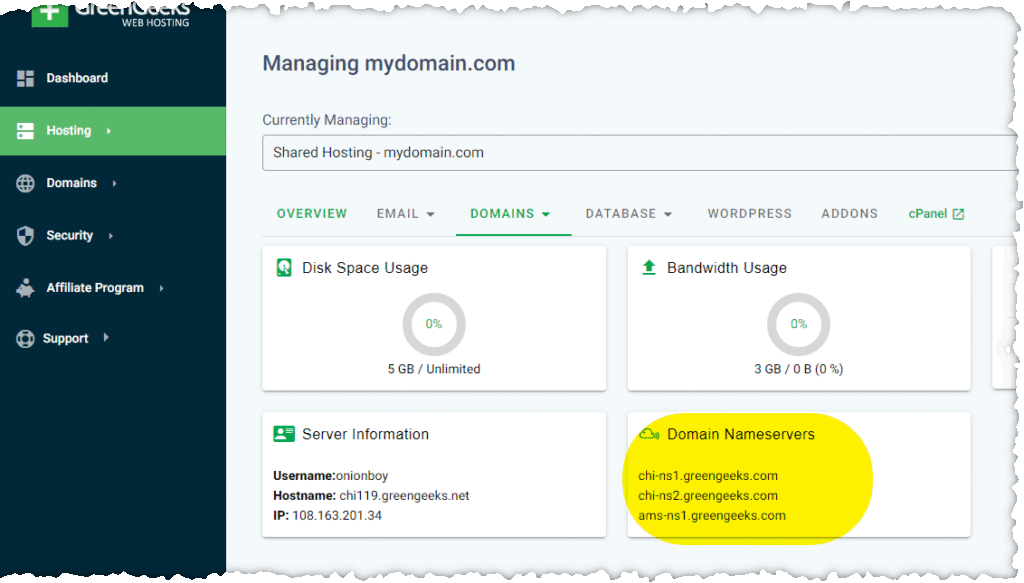Click the Security shield icon

25,236
